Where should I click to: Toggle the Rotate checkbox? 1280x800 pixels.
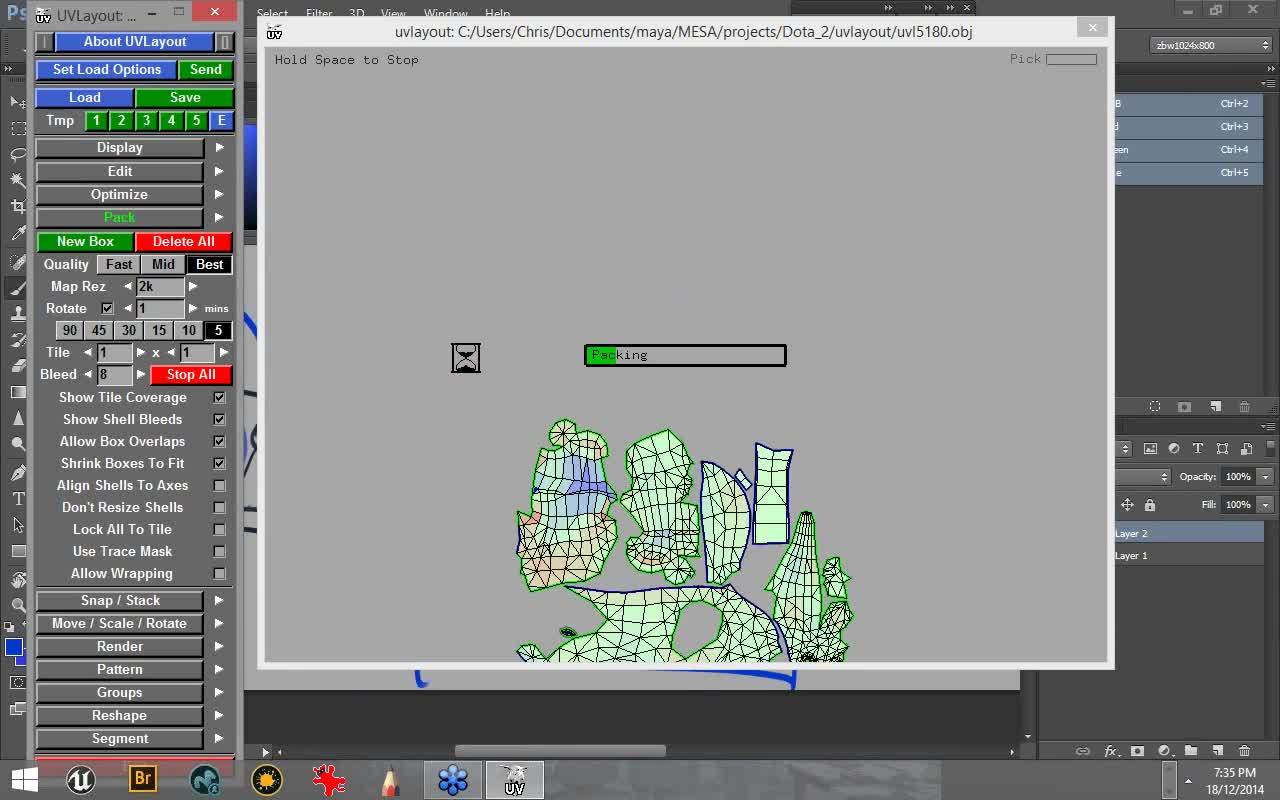tap(107, 308)
